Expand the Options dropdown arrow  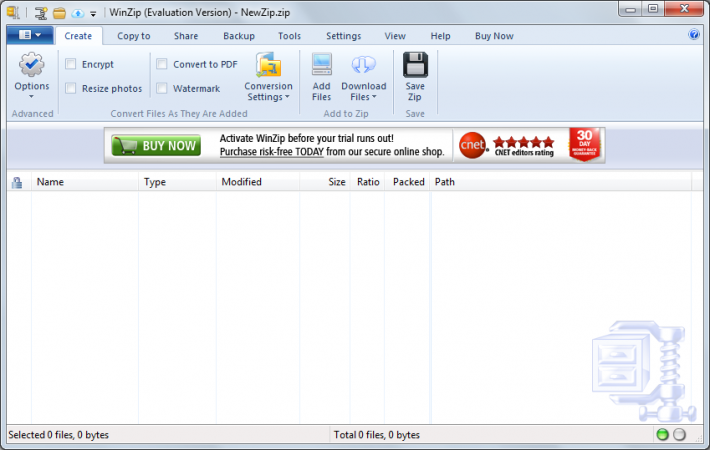(31, 96)
